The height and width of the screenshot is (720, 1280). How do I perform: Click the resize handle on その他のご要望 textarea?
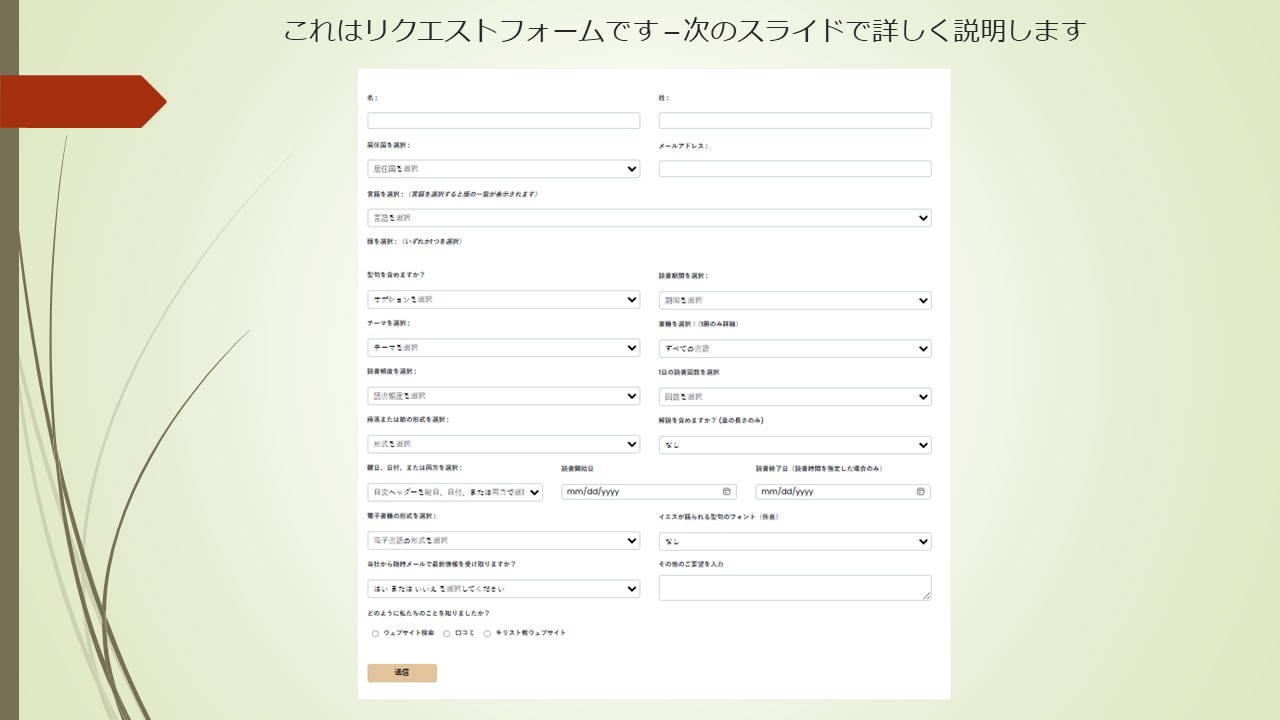(x=927, y=594)
